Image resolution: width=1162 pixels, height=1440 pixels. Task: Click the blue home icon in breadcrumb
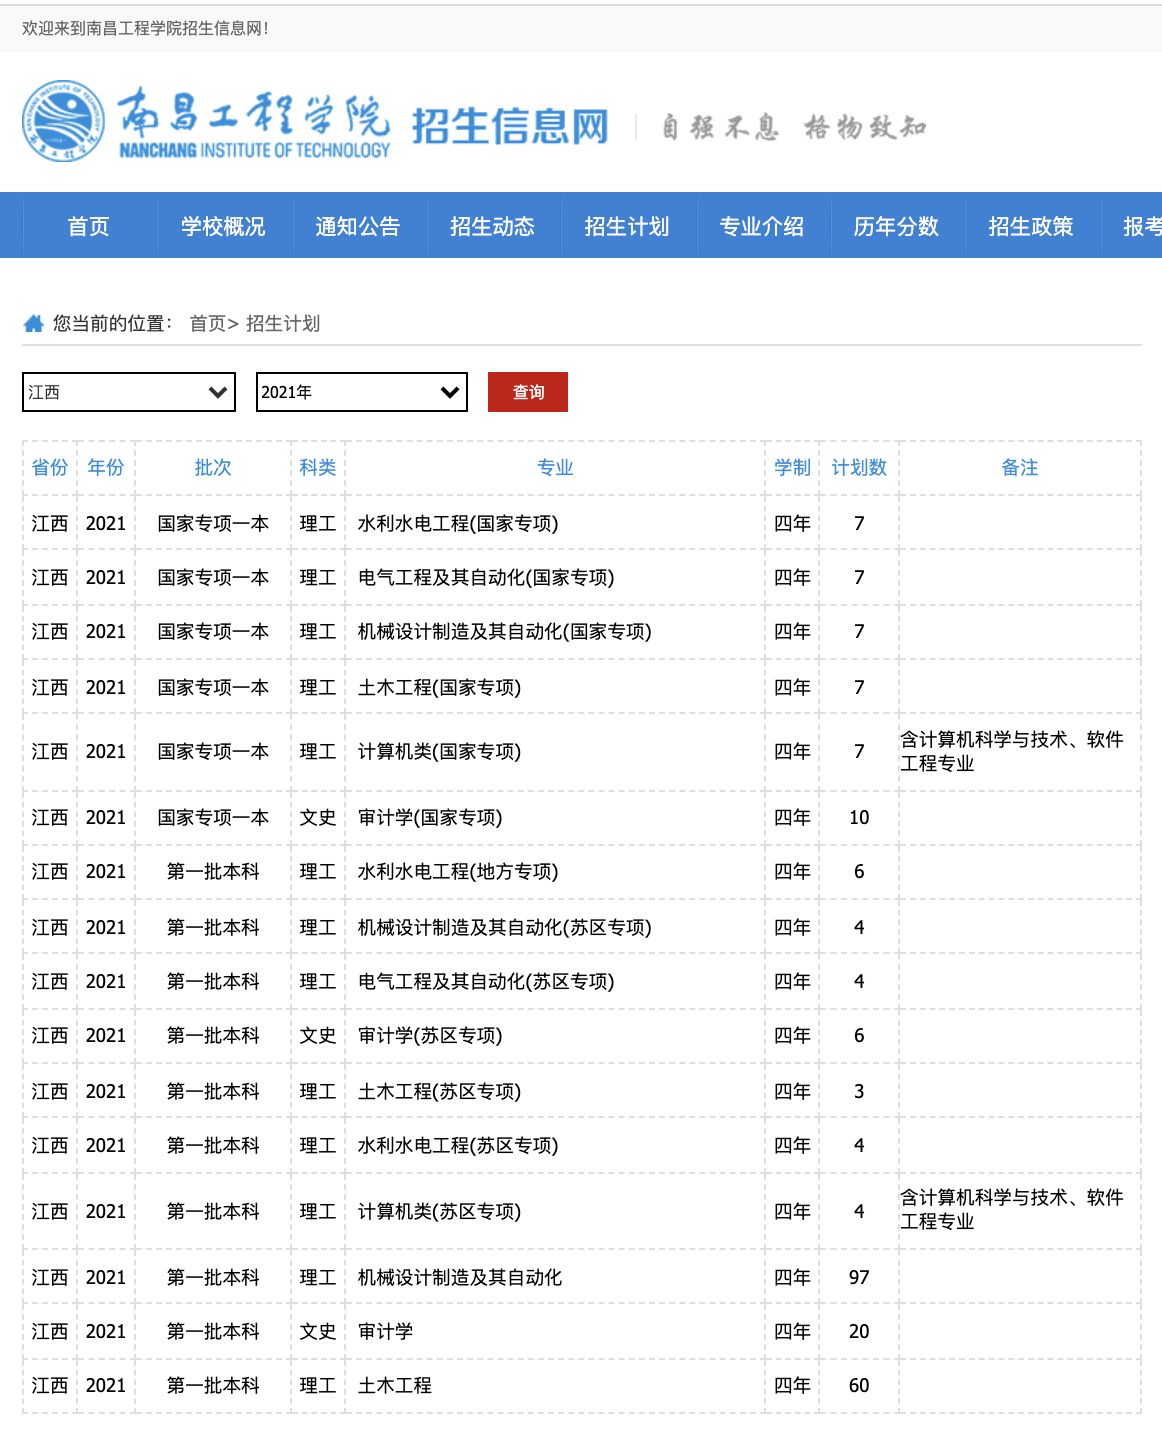coord(34,323)
